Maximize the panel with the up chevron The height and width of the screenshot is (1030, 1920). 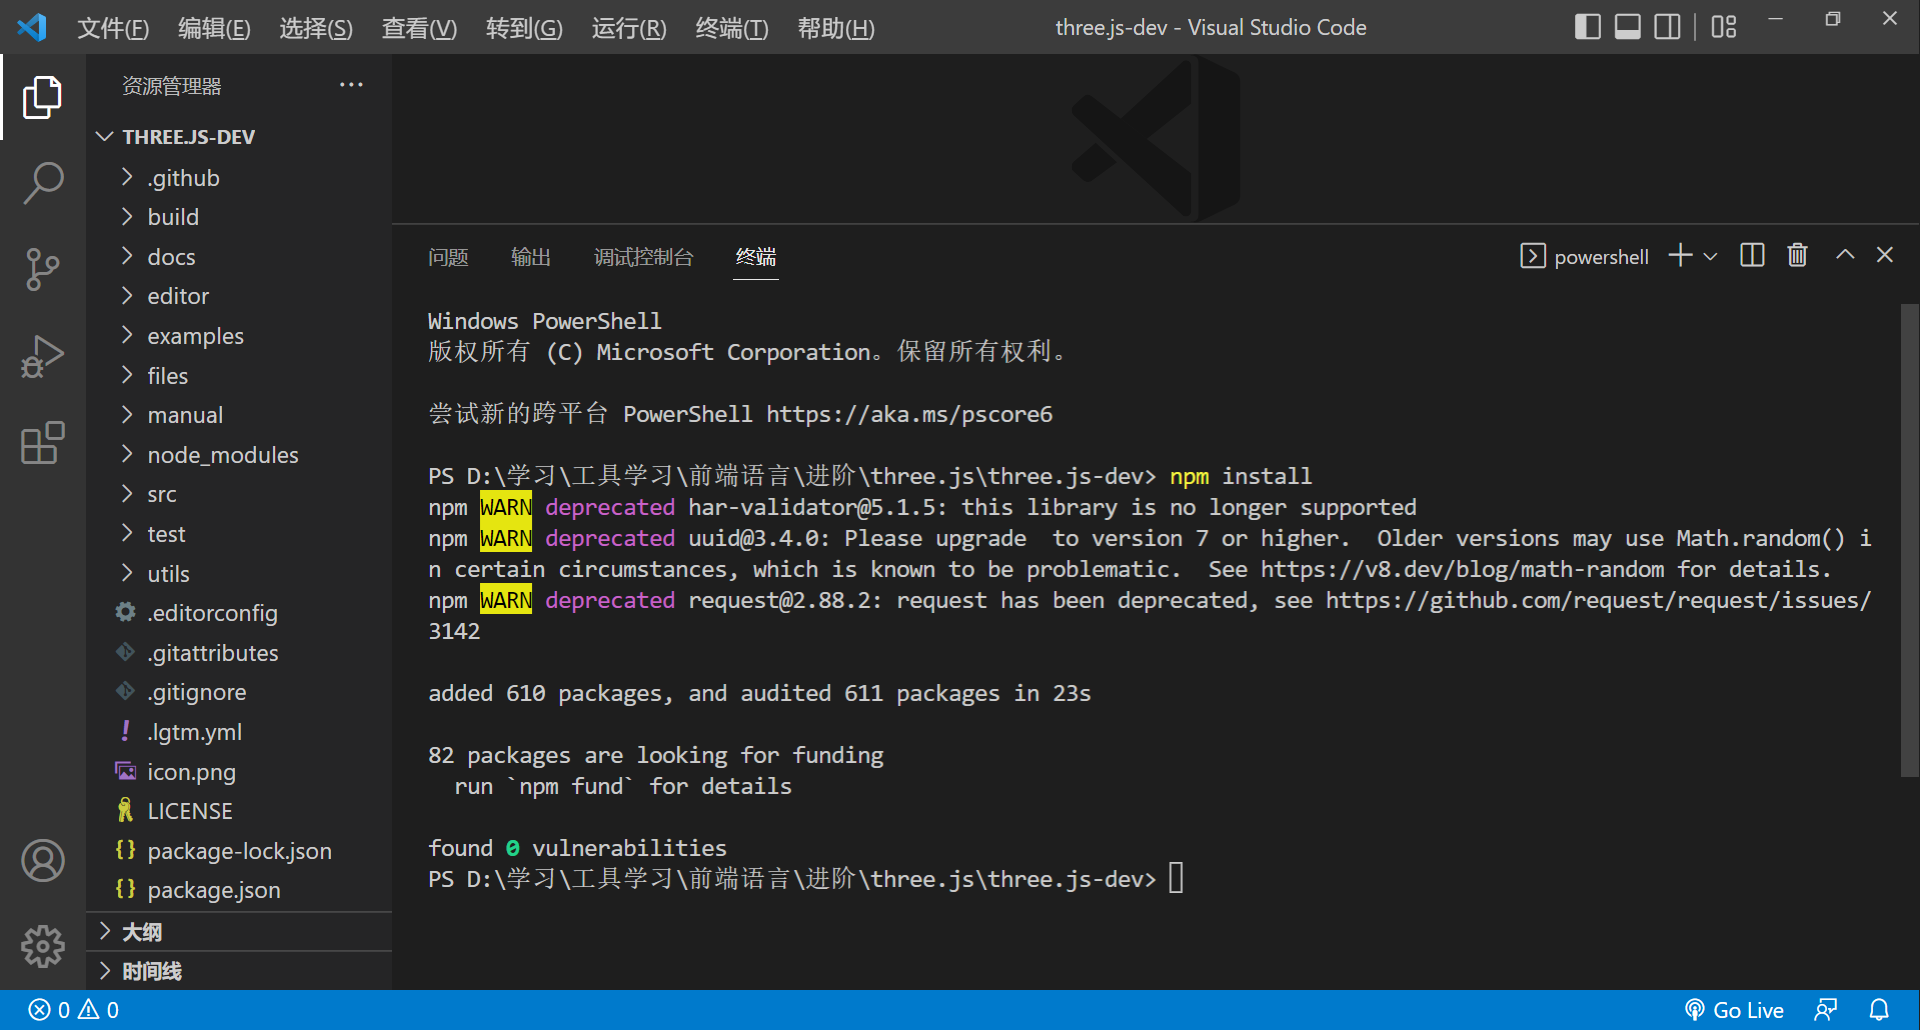coord(1845,256)
